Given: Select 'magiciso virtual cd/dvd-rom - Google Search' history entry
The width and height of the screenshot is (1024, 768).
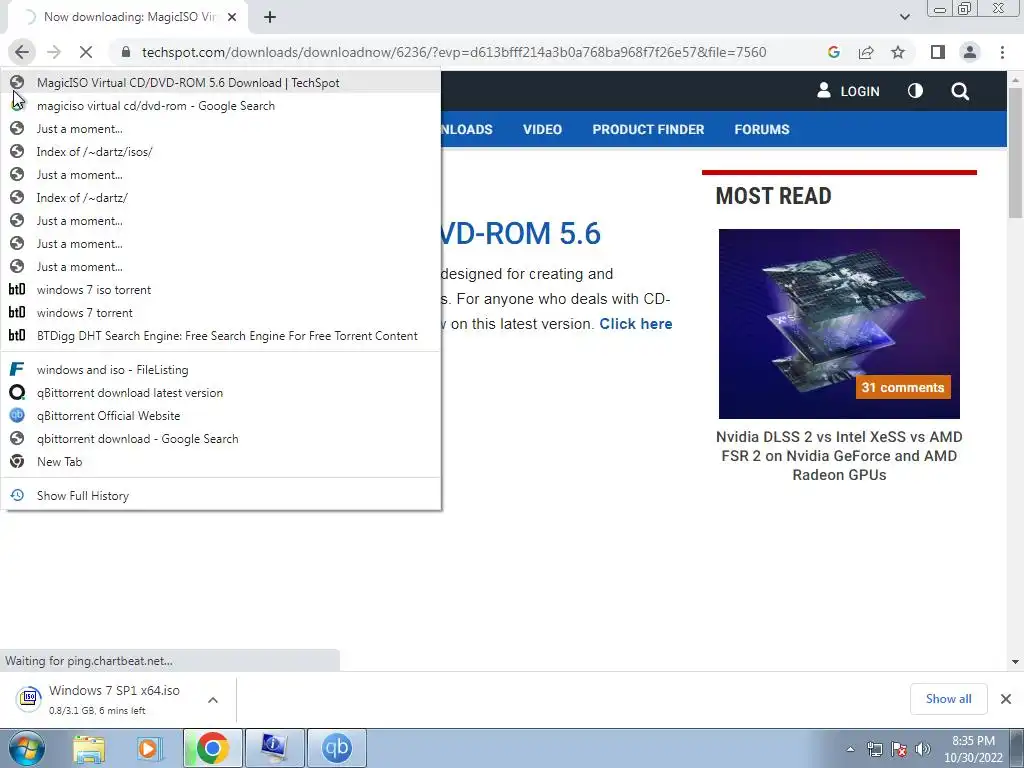Looking at the screenshot, I should pos(221,106).
